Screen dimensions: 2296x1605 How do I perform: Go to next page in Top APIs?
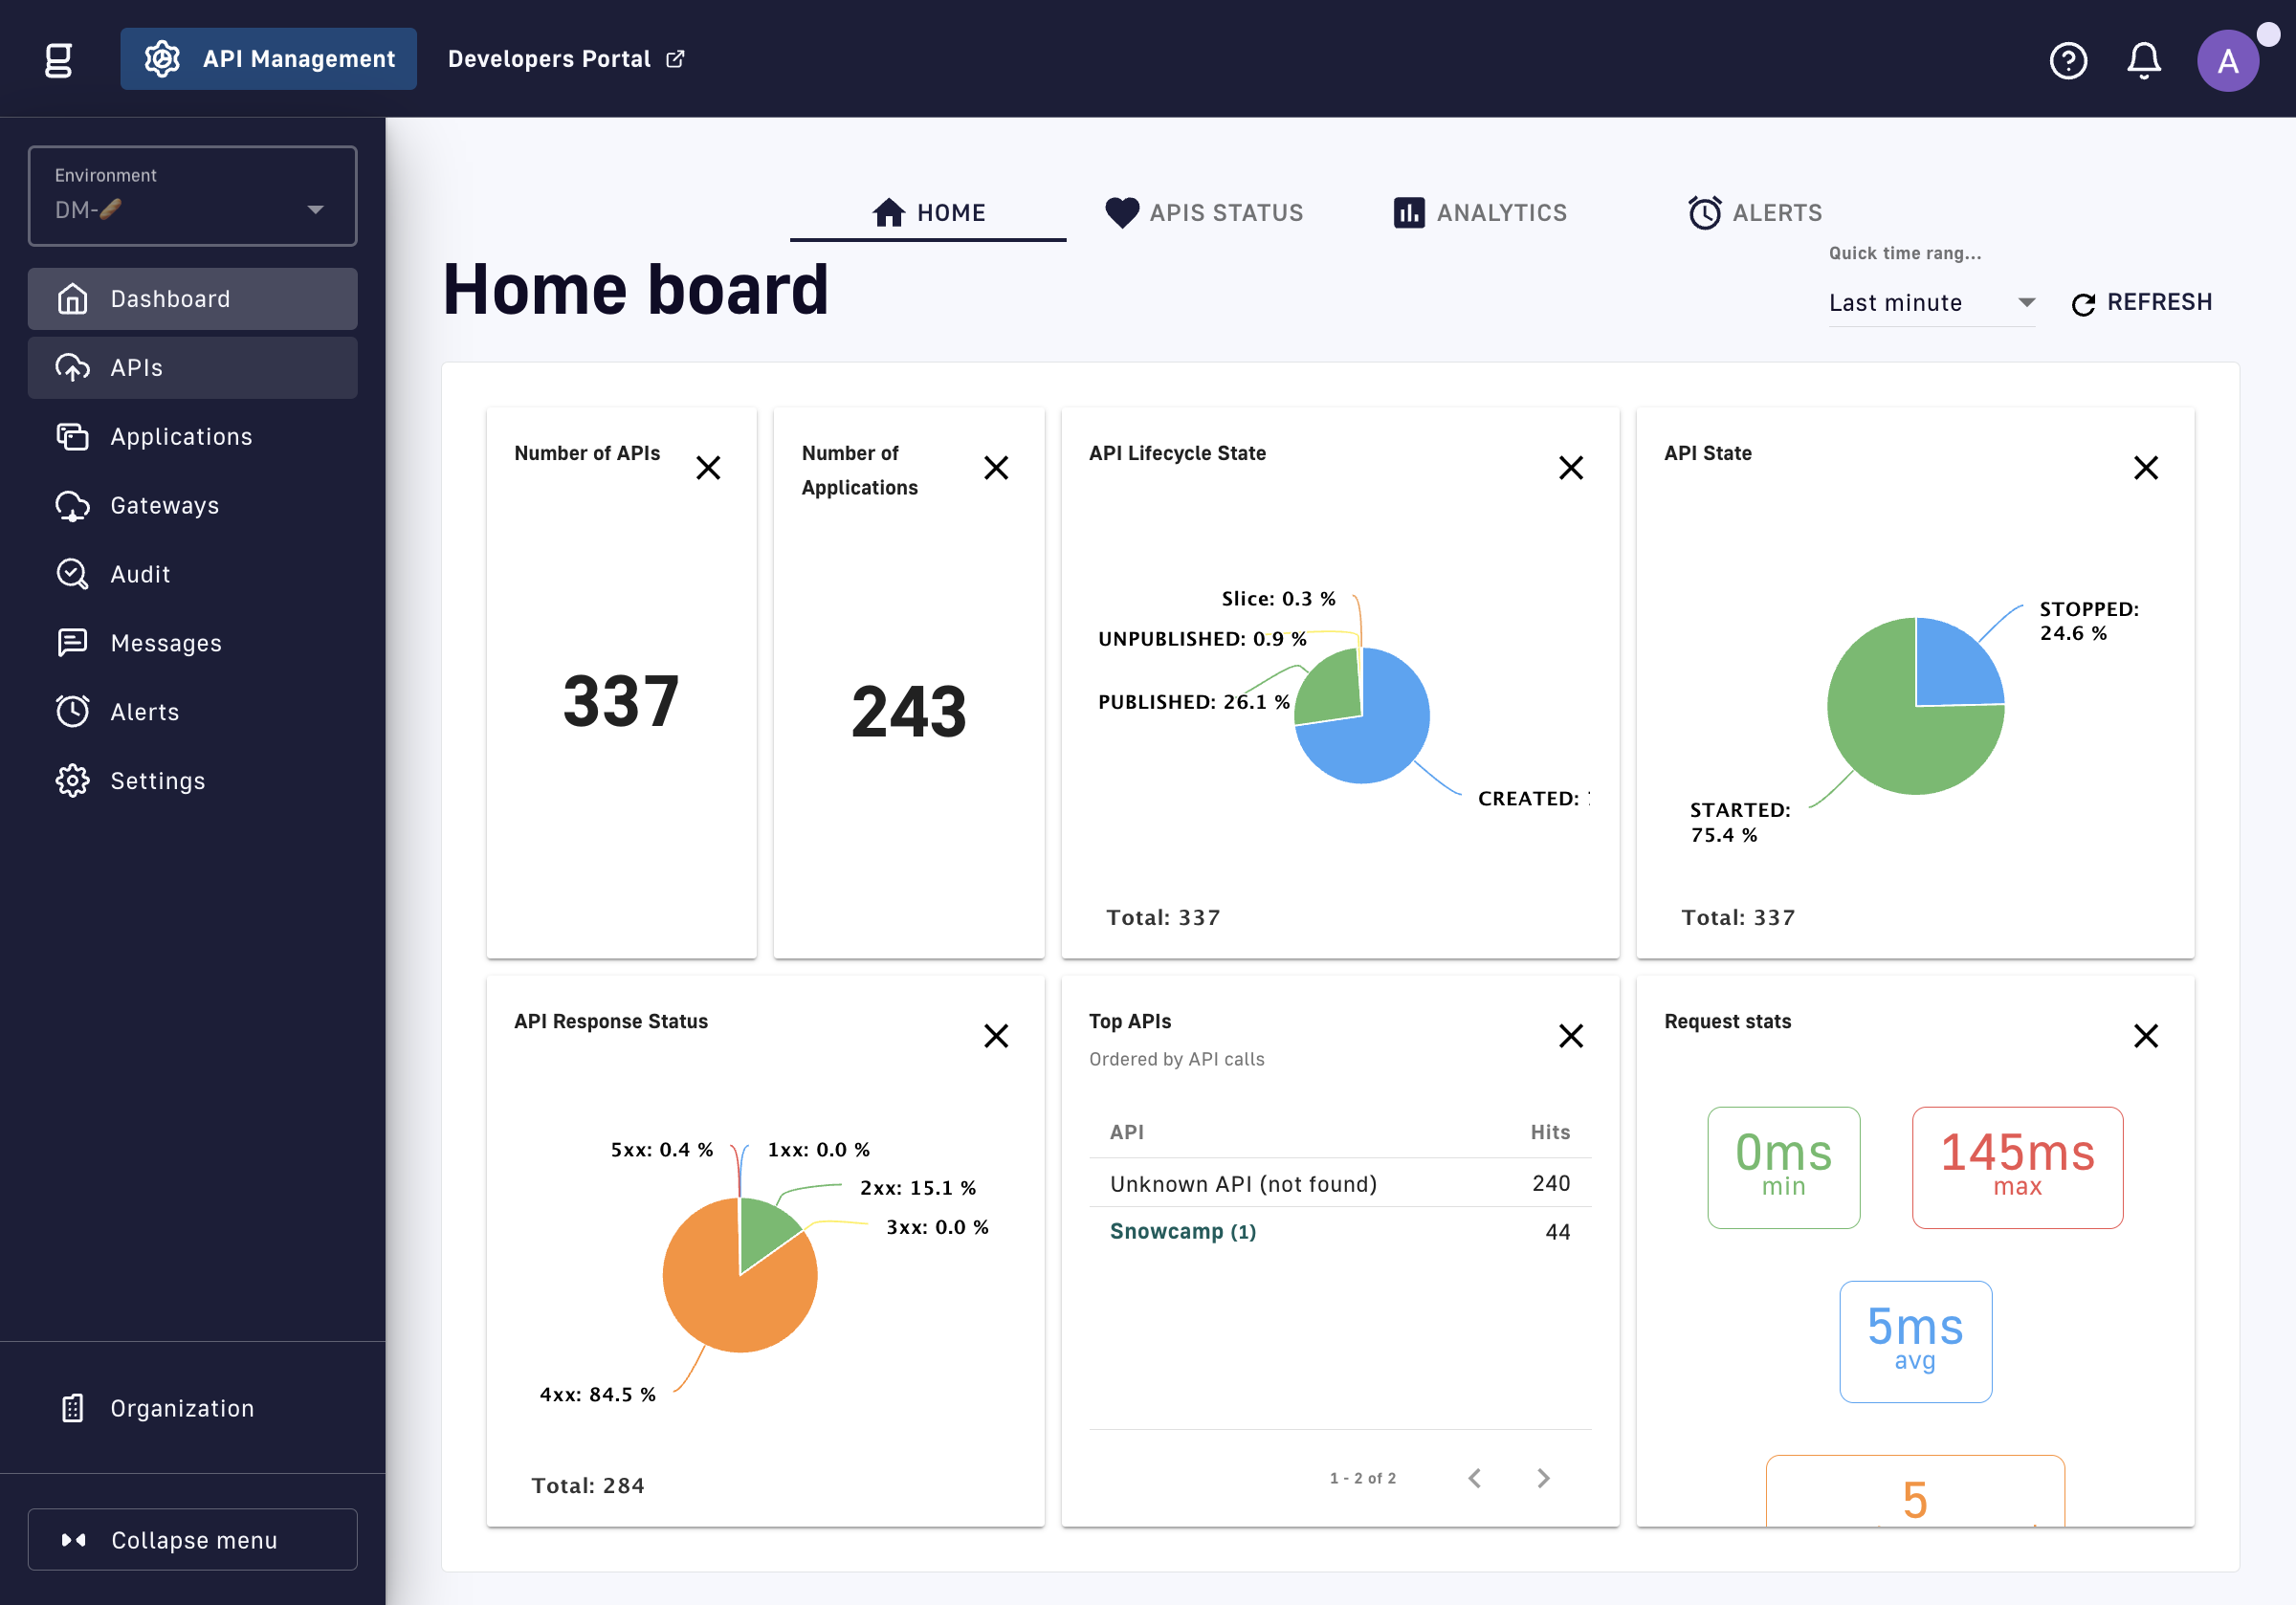click(x=1543, y=1477)
